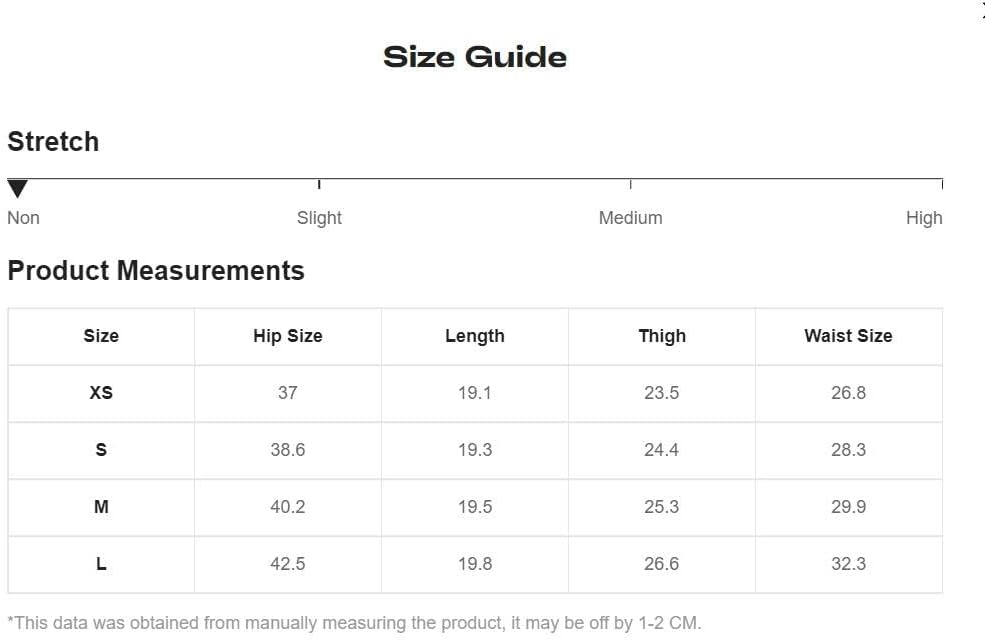Click the Waist Size column header
Screen dimensions: 985x640
coord(848,336)
